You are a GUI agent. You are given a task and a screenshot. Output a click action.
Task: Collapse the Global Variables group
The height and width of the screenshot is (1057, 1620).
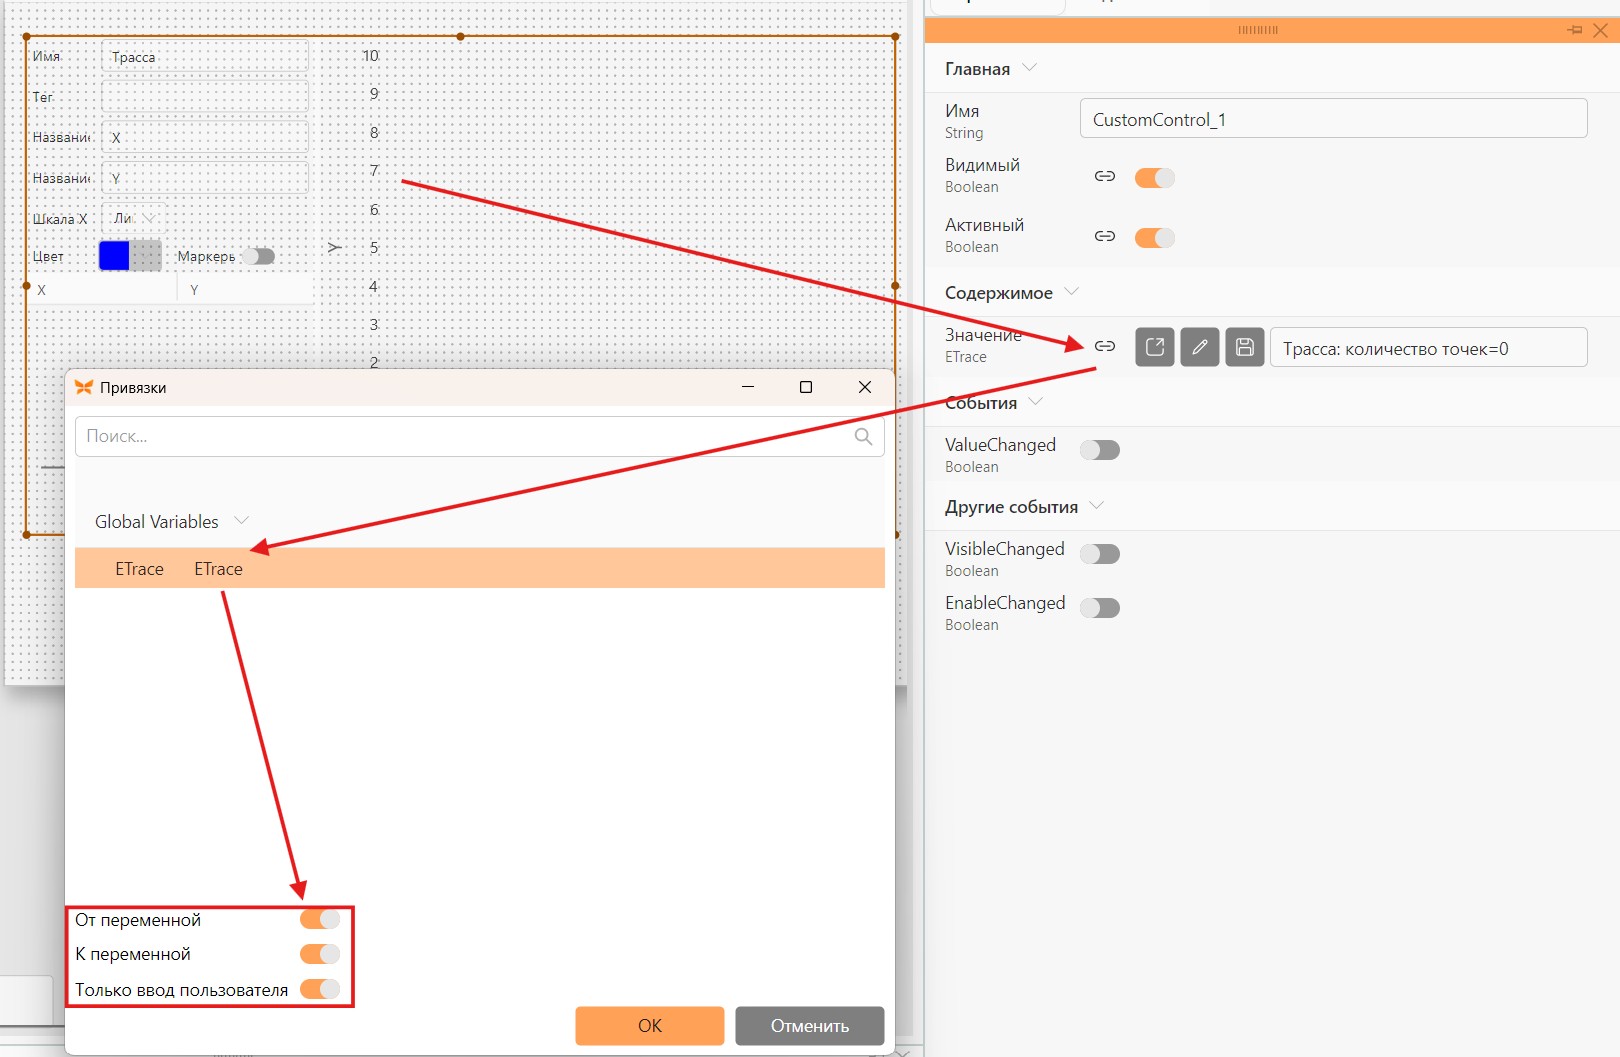tap(241, 520)
